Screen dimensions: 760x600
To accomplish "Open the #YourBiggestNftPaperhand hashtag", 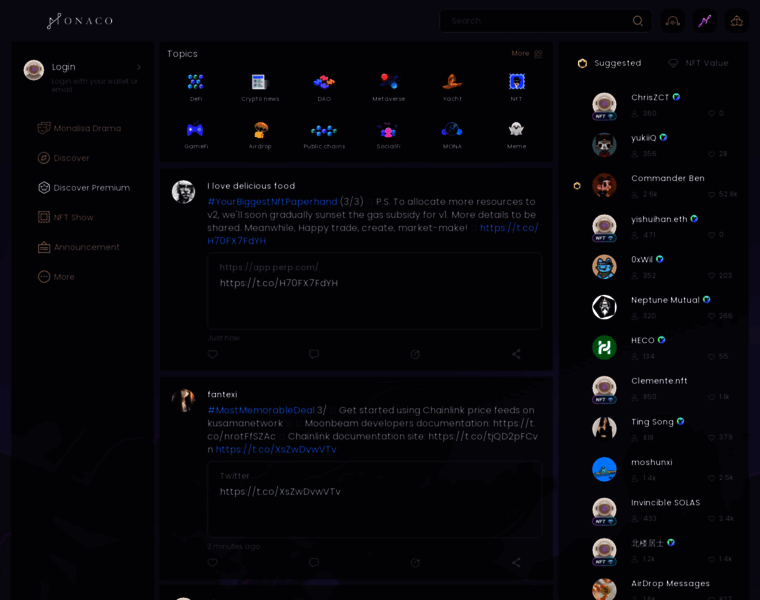I will coord(272,202).
